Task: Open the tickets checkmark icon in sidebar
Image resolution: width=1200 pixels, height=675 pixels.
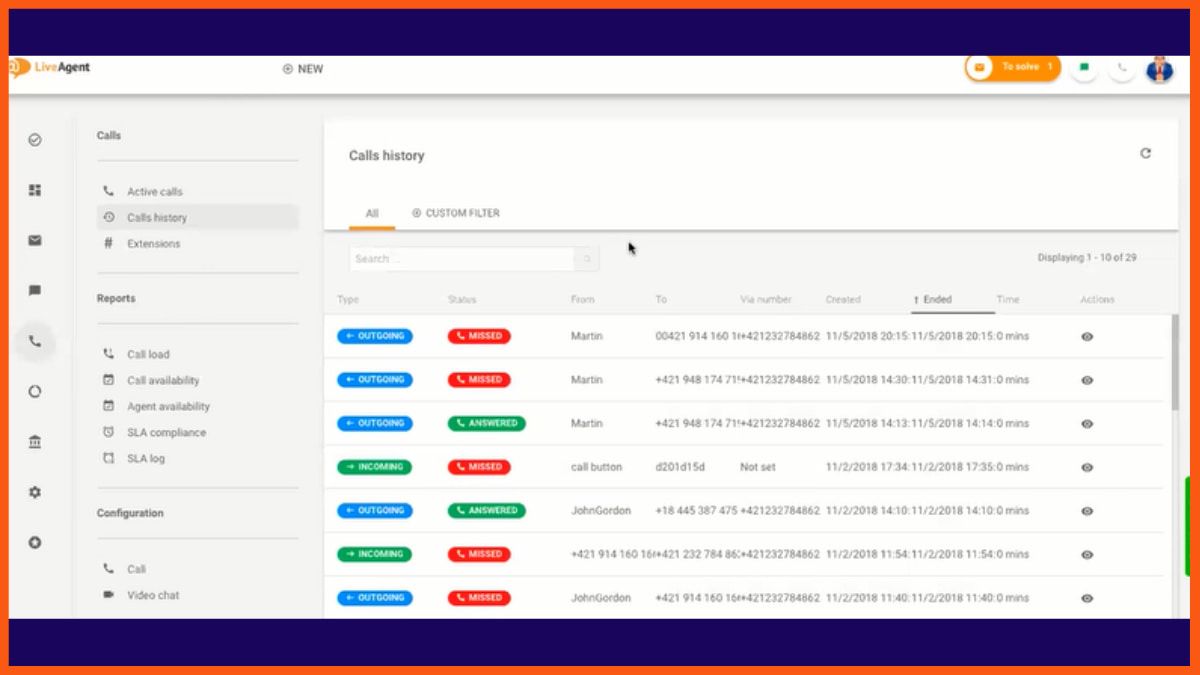Action: pos(35,140)
